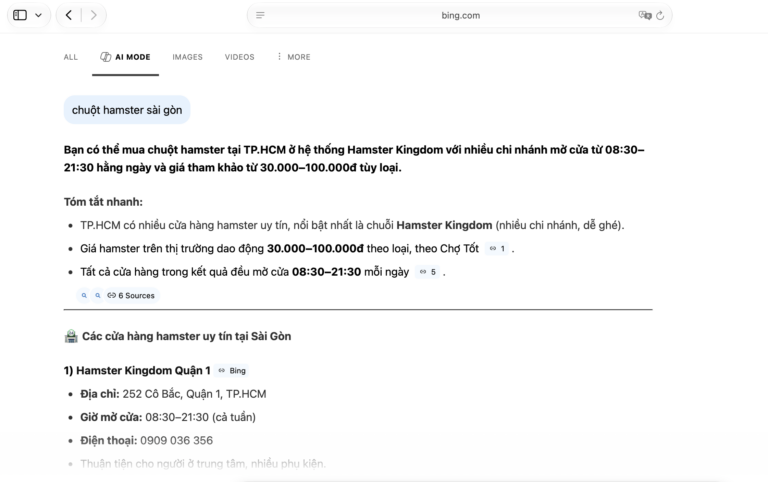768x482 pixels.
Task: Go back to previous page
Action: [69, 15]
